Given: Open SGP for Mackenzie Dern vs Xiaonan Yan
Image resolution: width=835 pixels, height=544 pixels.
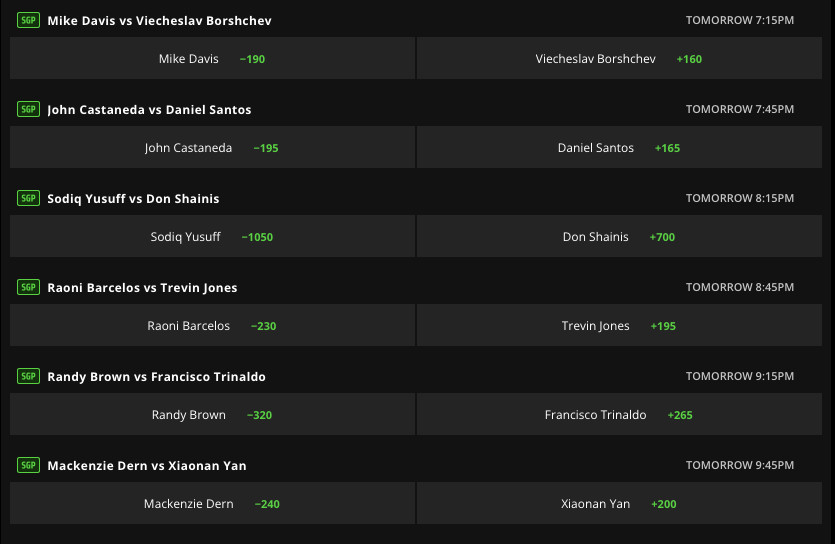Looking at the screenshot, I should coord(28,465).
